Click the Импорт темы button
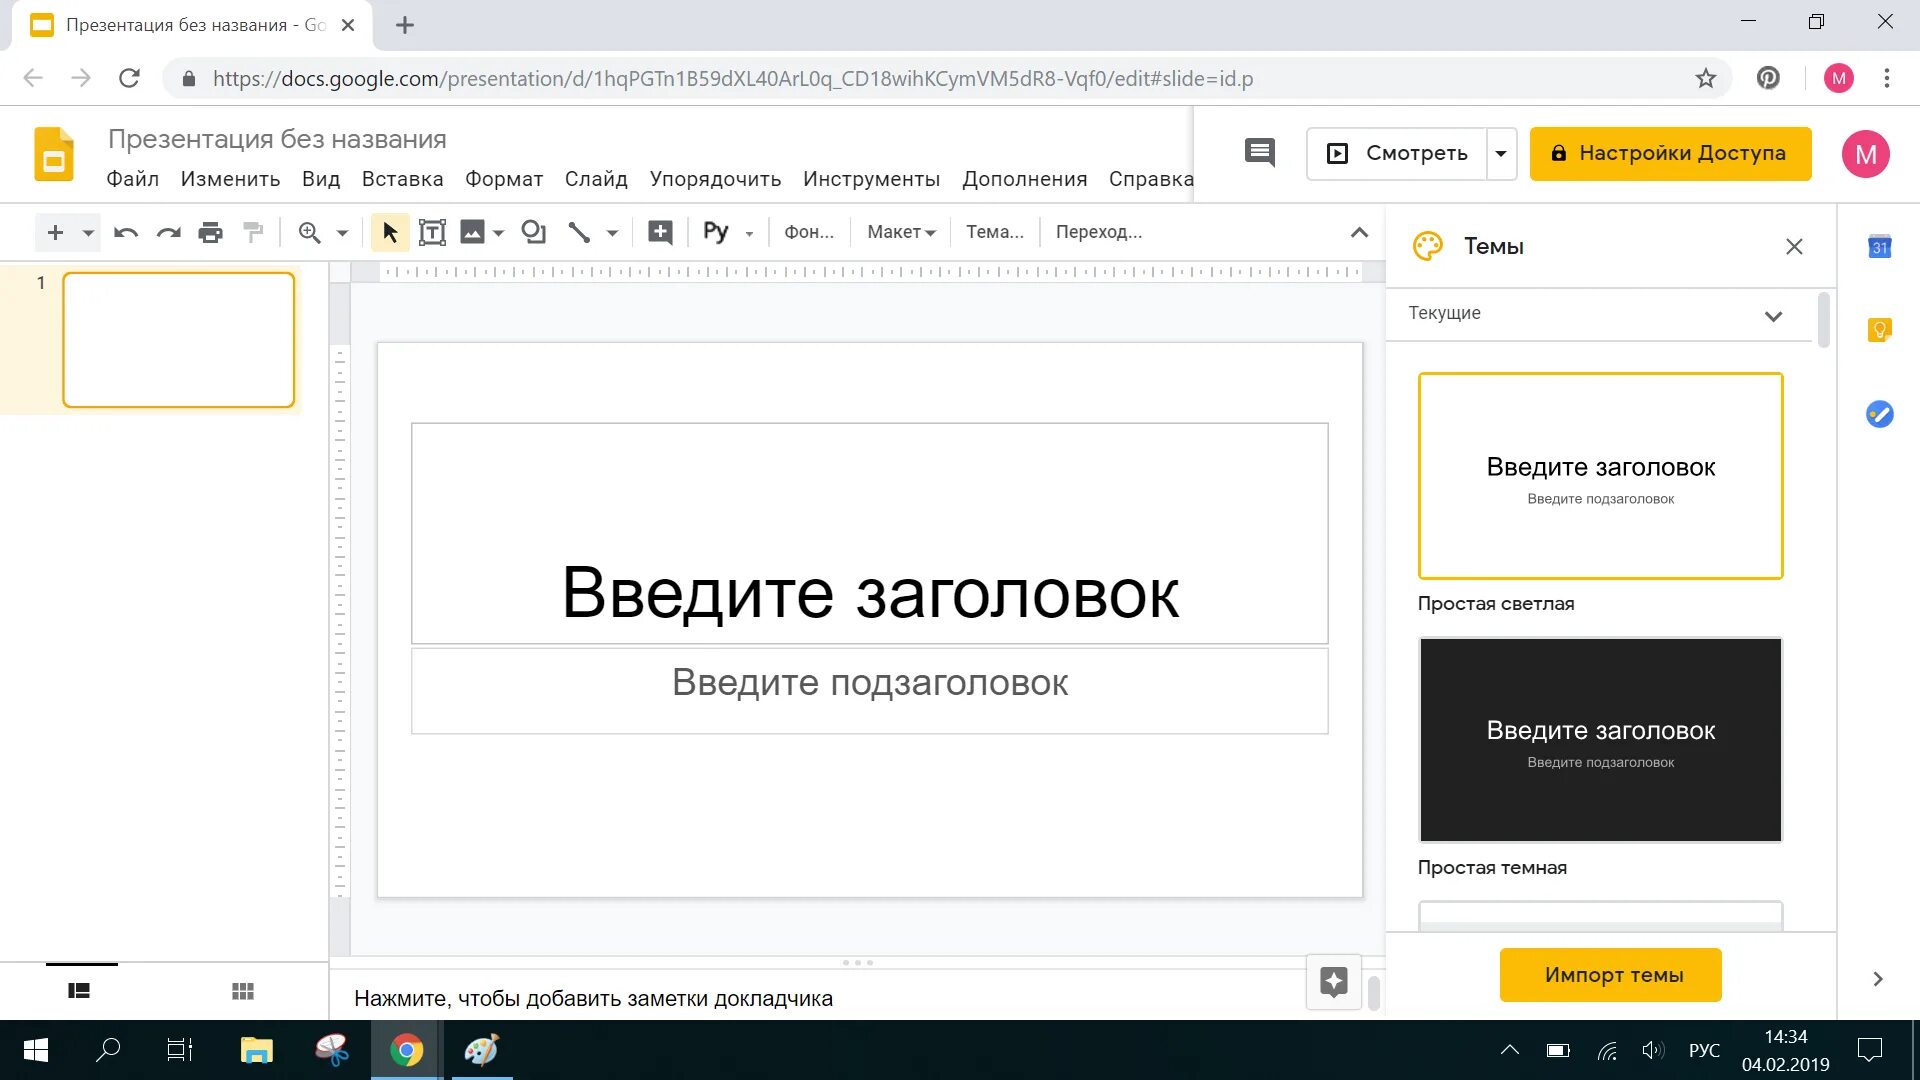Viewport: 1920px width, 1080px height. [x=1609, y=974]
